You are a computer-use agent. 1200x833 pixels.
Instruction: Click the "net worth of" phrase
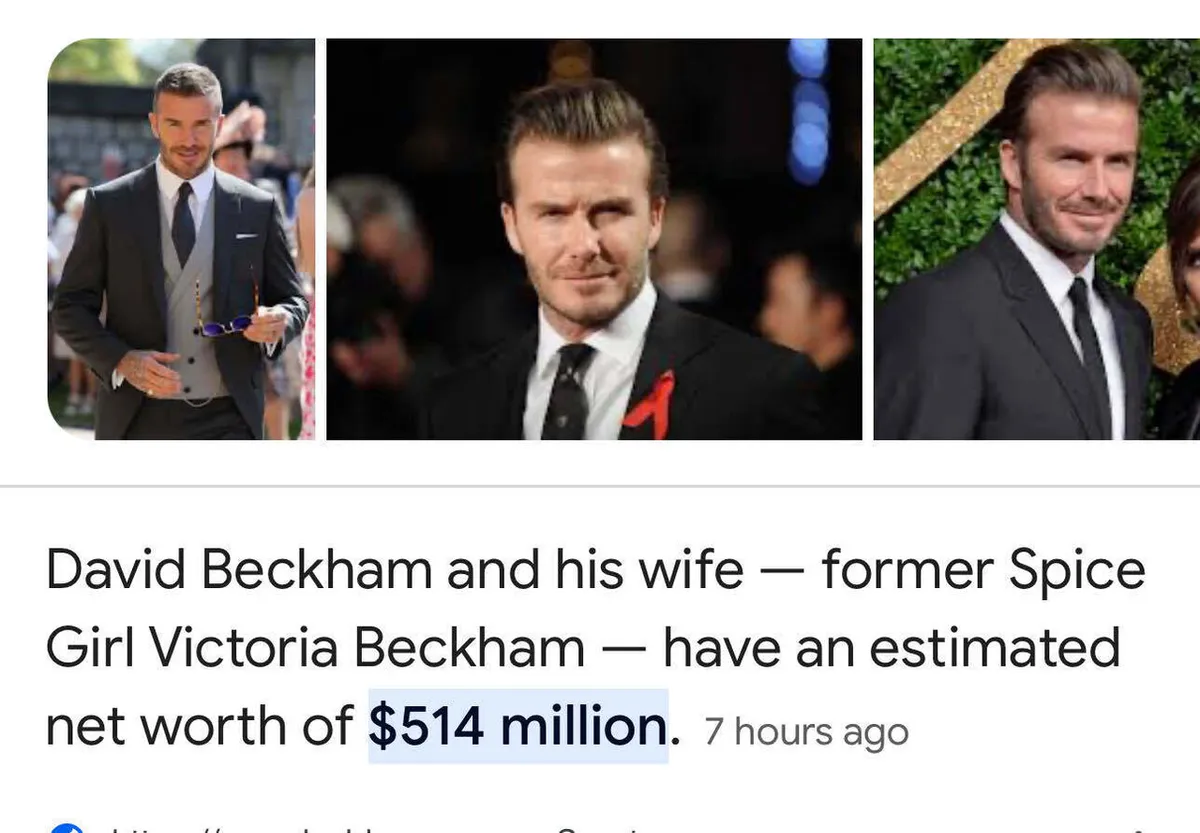[200, 725]
